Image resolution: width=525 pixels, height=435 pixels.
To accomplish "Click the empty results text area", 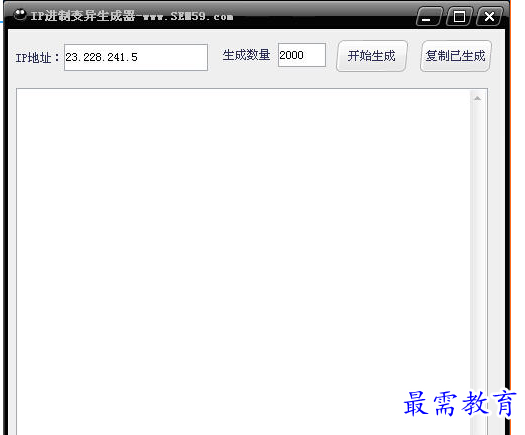I will (243, 262).
